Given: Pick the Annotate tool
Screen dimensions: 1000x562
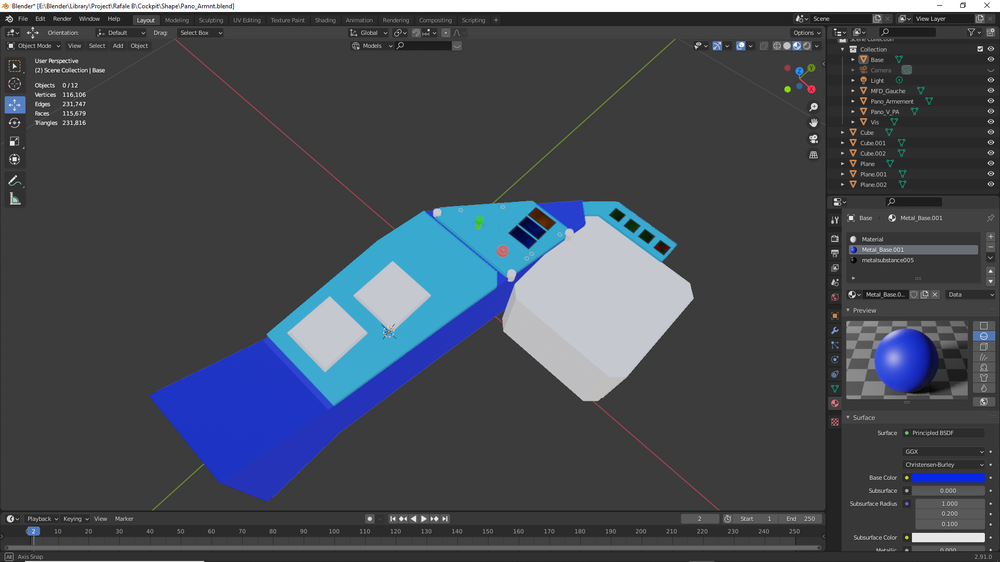Looking at the screenshot, I should [14, 181].
